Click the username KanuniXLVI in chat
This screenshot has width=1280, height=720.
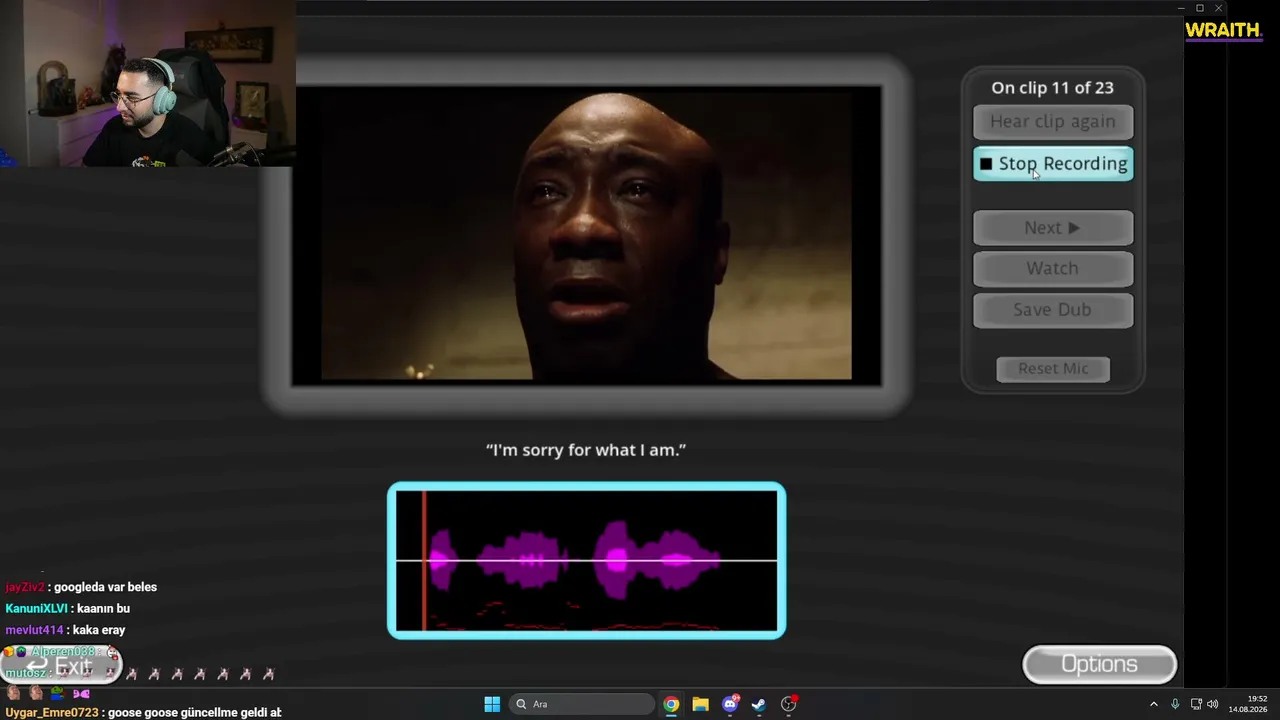[x=36, y=608]
